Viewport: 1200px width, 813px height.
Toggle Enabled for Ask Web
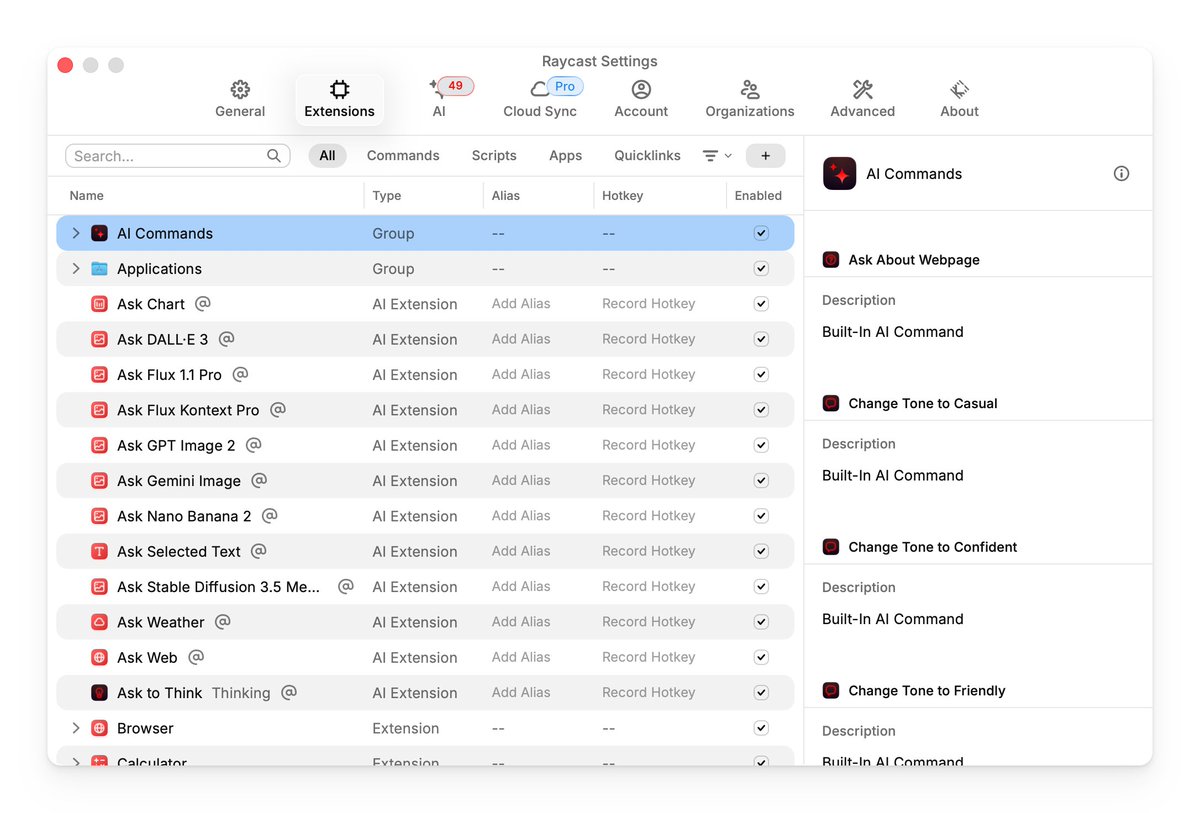click(x=761, y=657)
